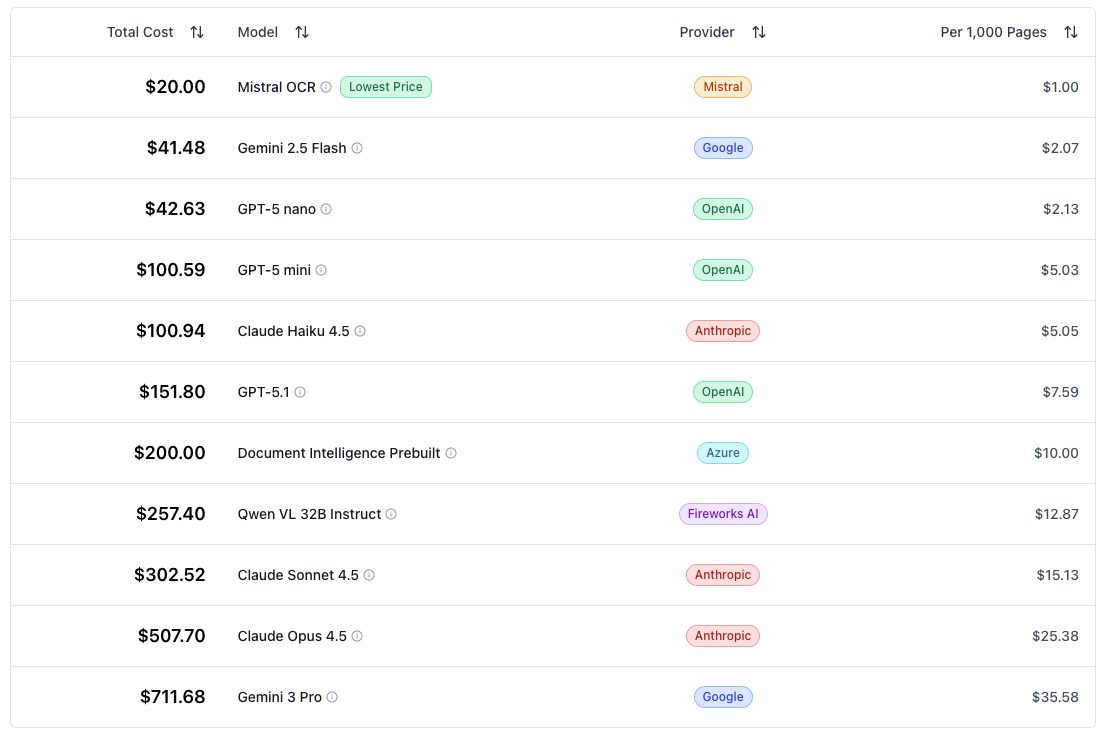Click the info icon beside GPT-5.1

tap(300, 392)
